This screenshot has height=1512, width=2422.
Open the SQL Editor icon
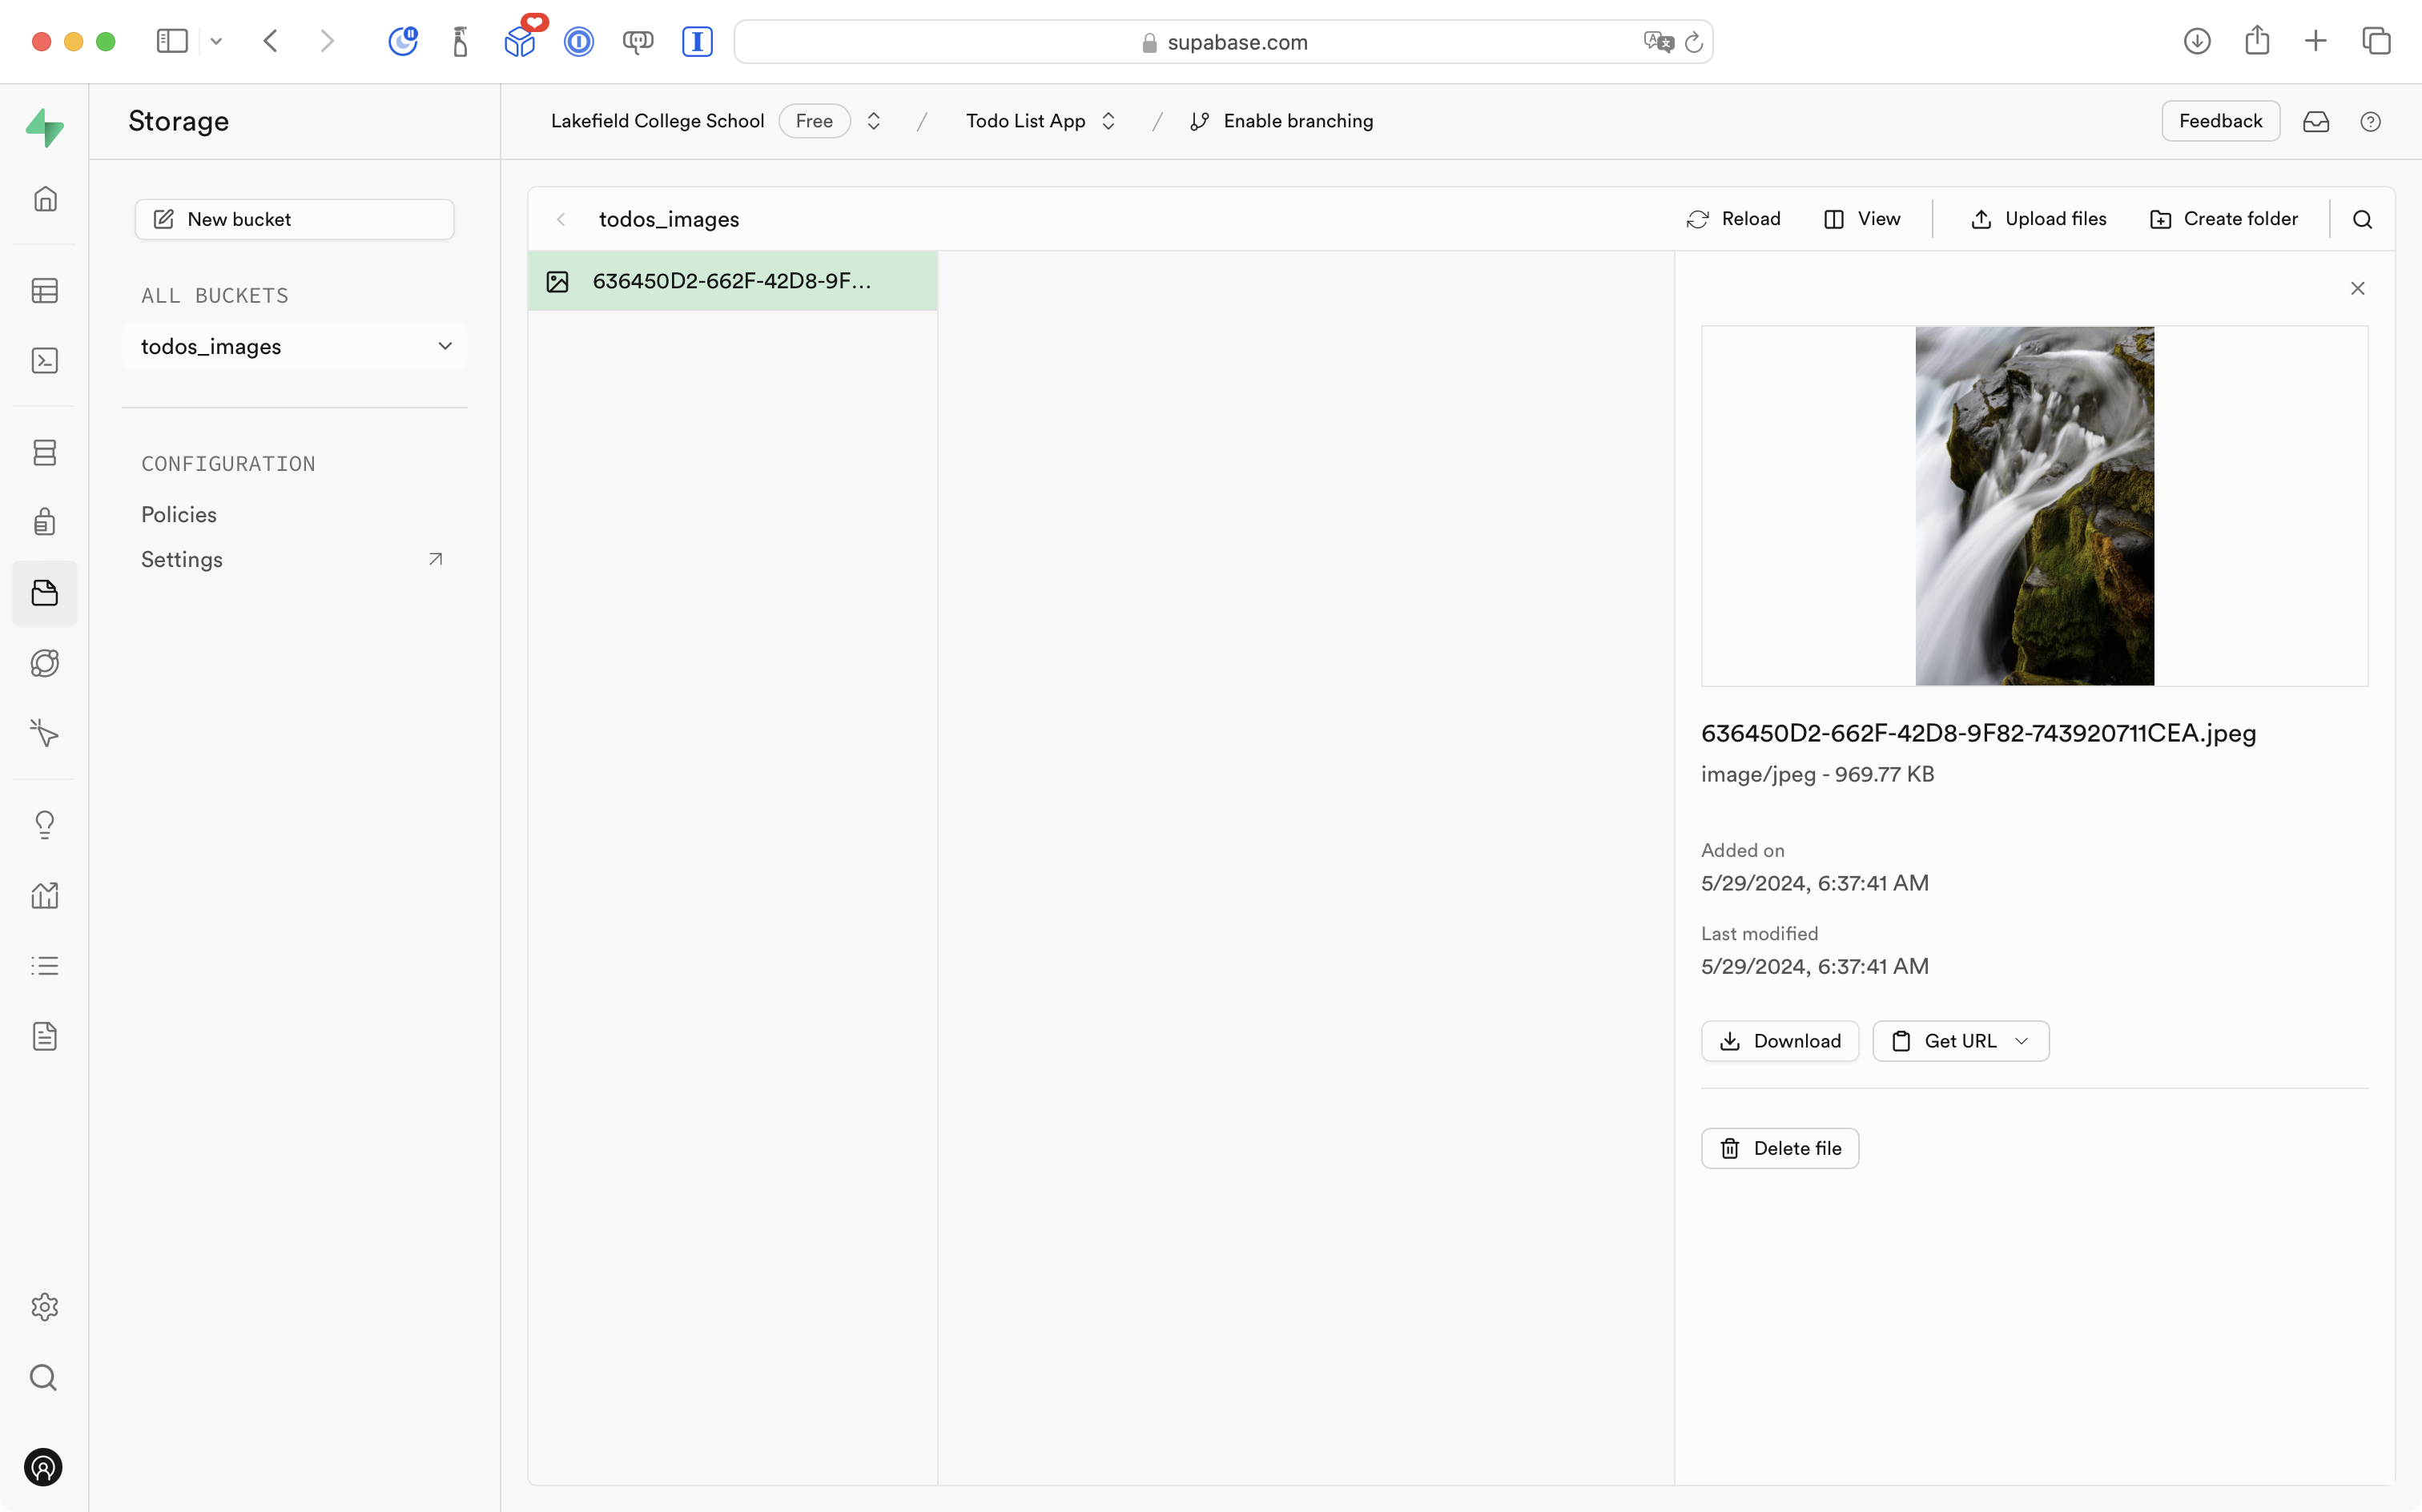tap(45, 360)
